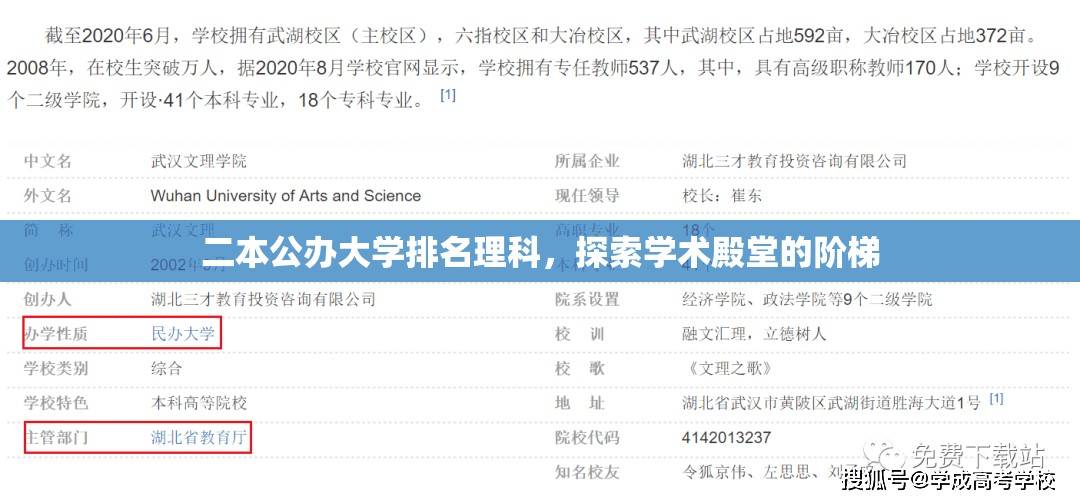This screenshot has height=503, width=1080.
Task: Select the value 本科高等院校
Action: [x=198, y=402]
